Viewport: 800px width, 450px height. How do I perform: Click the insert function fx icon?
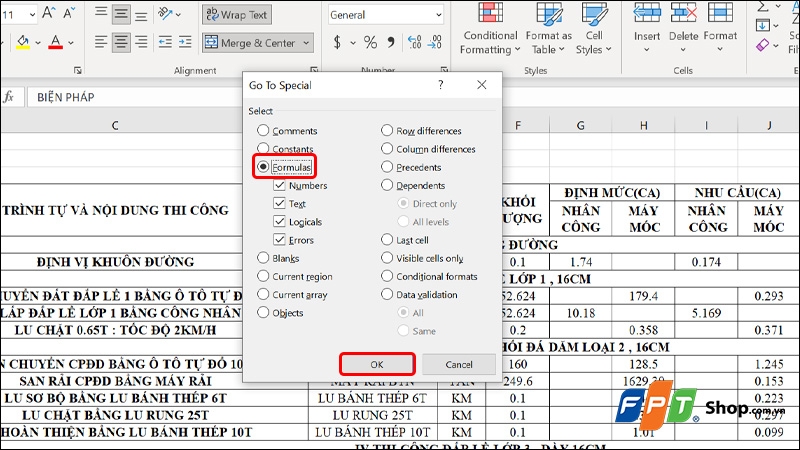click(9, 97)
